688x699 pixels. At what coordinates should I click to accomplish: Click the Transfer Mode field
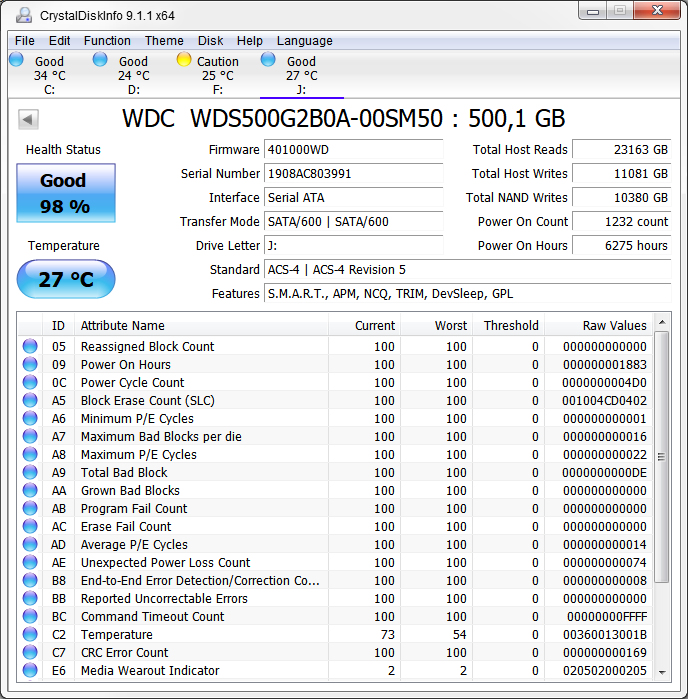[354, 222]
